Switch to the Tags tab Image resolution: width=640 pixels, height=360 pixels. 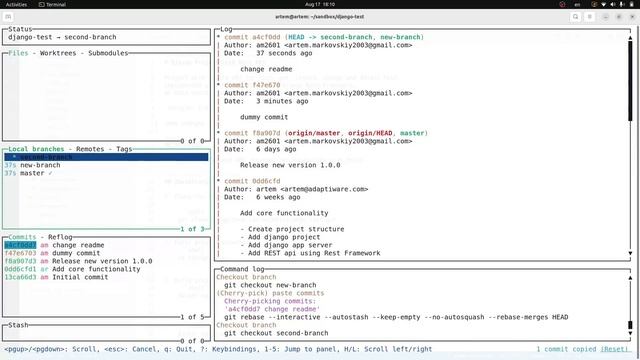click(124, 149)
